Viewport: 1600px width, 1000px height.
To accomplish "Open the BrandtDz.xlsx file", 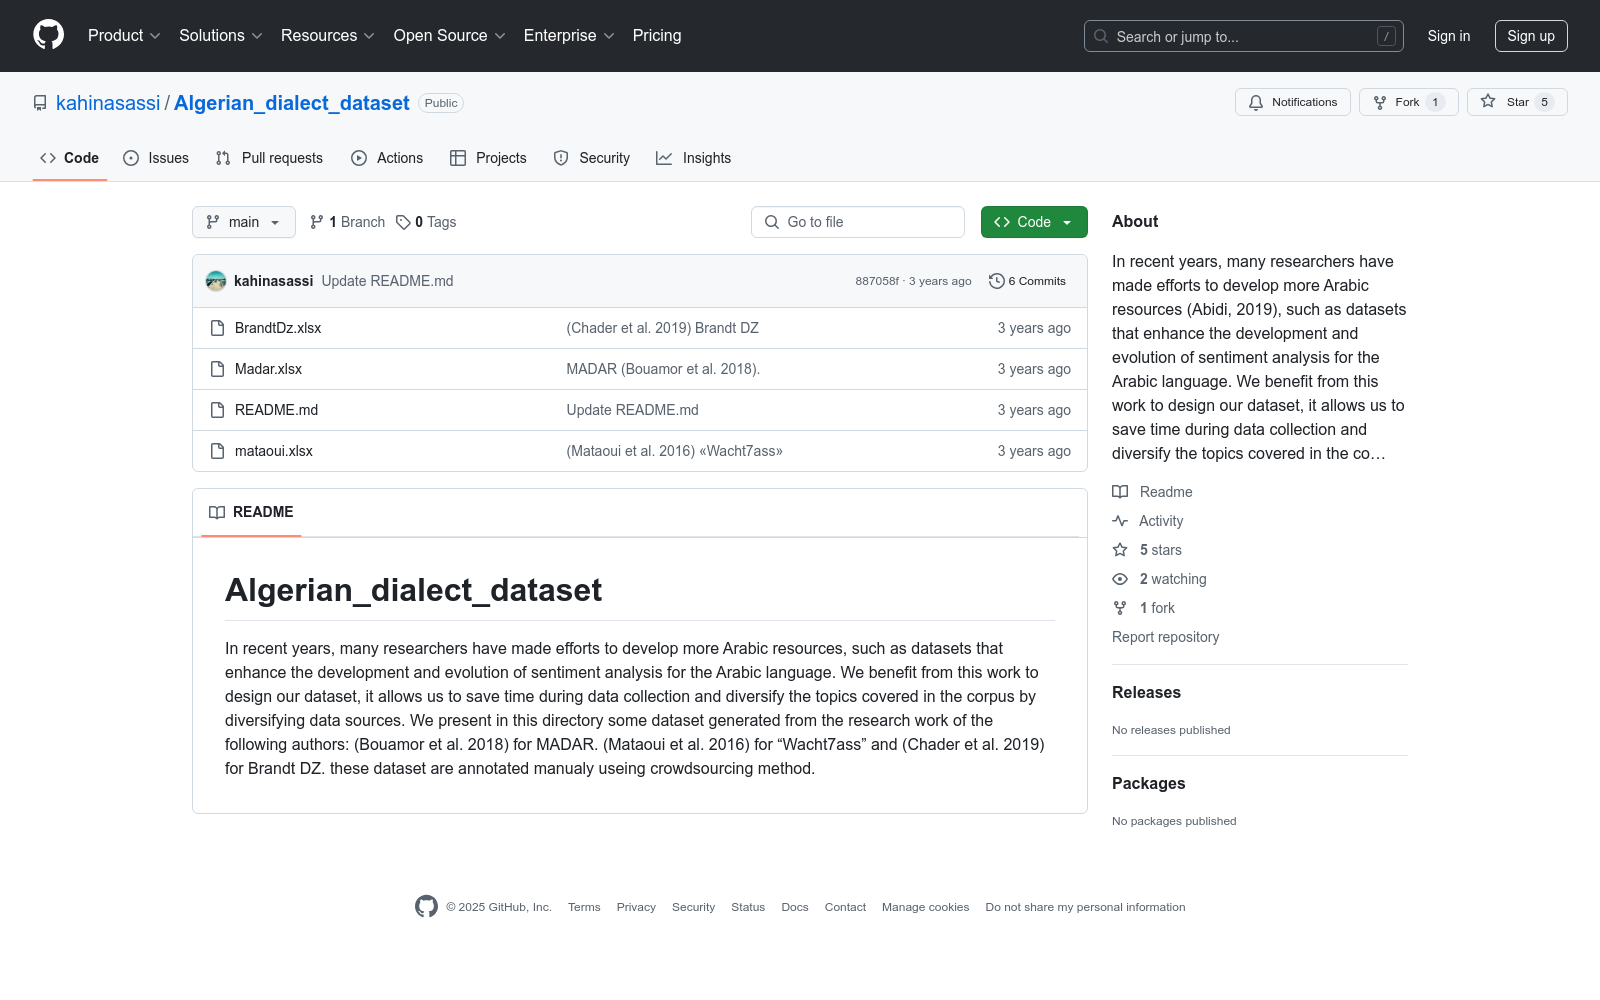I will [278, 328].
